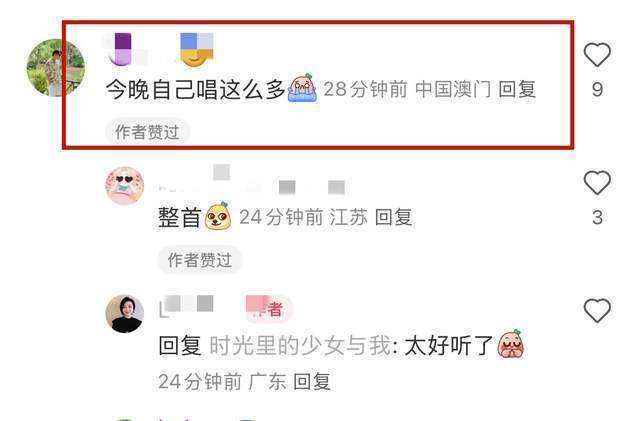Like the author's 太好听了 reply

597,310
